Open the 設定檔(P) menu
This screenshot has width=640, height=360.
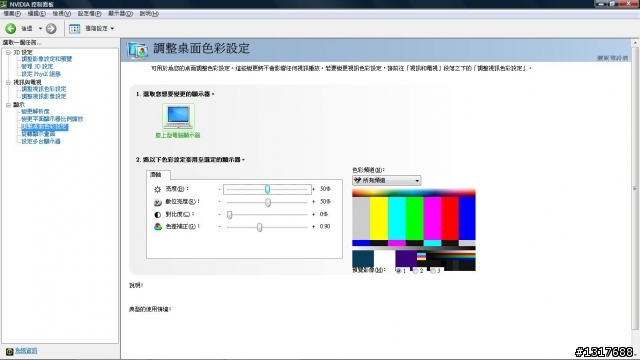(x=89, y=13)
